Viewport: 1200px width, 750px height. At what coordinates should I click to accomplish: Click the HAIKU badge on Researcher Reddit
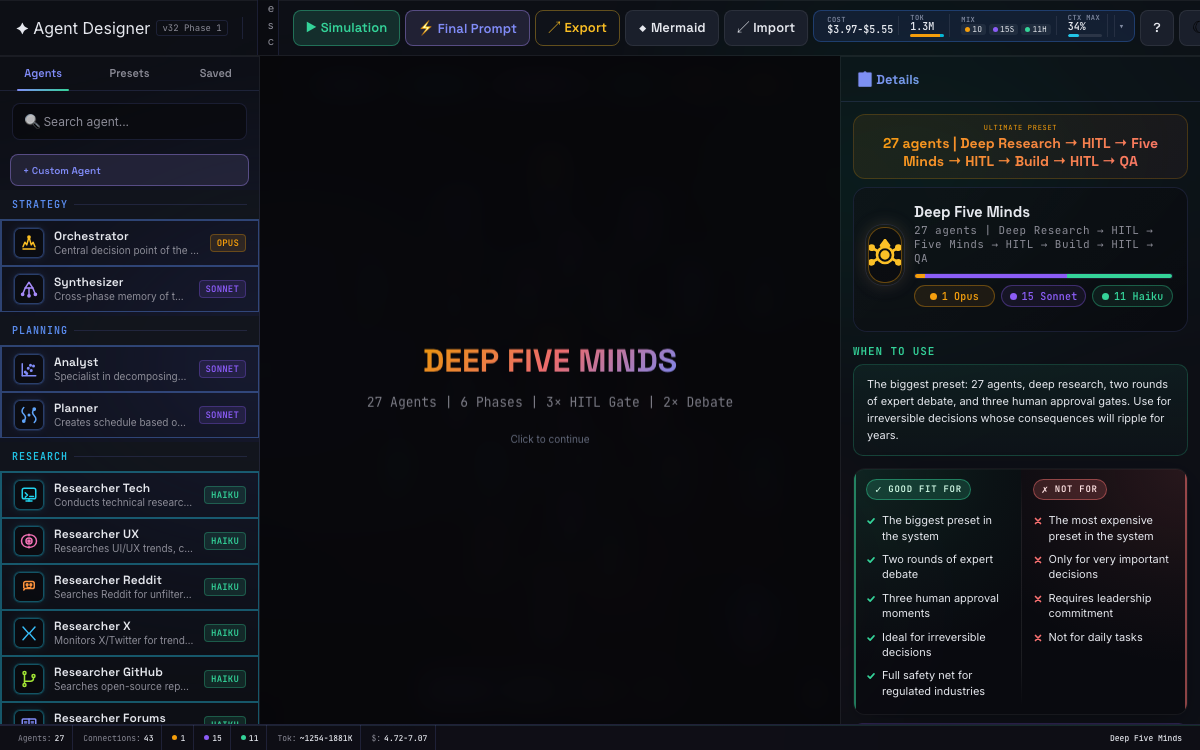(225, 587)
